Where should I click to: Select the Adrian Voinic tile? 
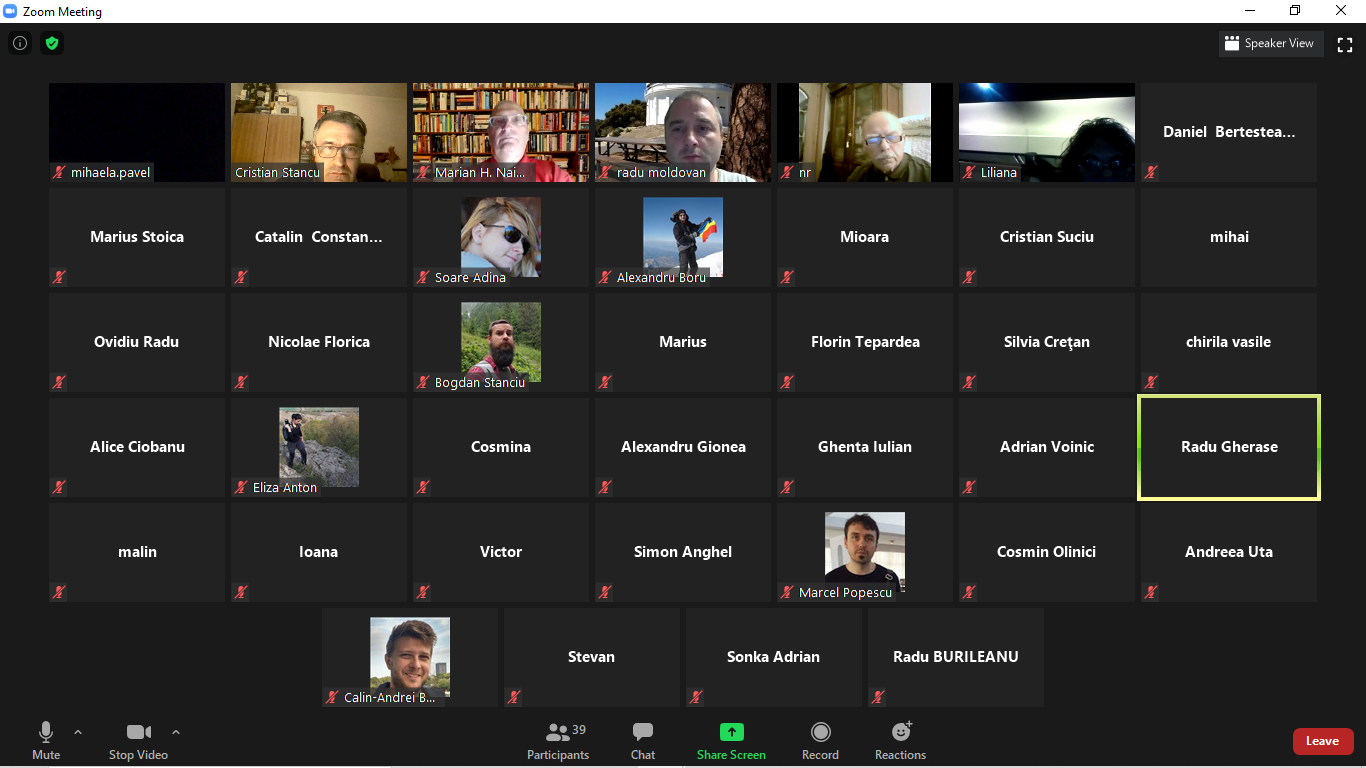[x=1047, y=447]
